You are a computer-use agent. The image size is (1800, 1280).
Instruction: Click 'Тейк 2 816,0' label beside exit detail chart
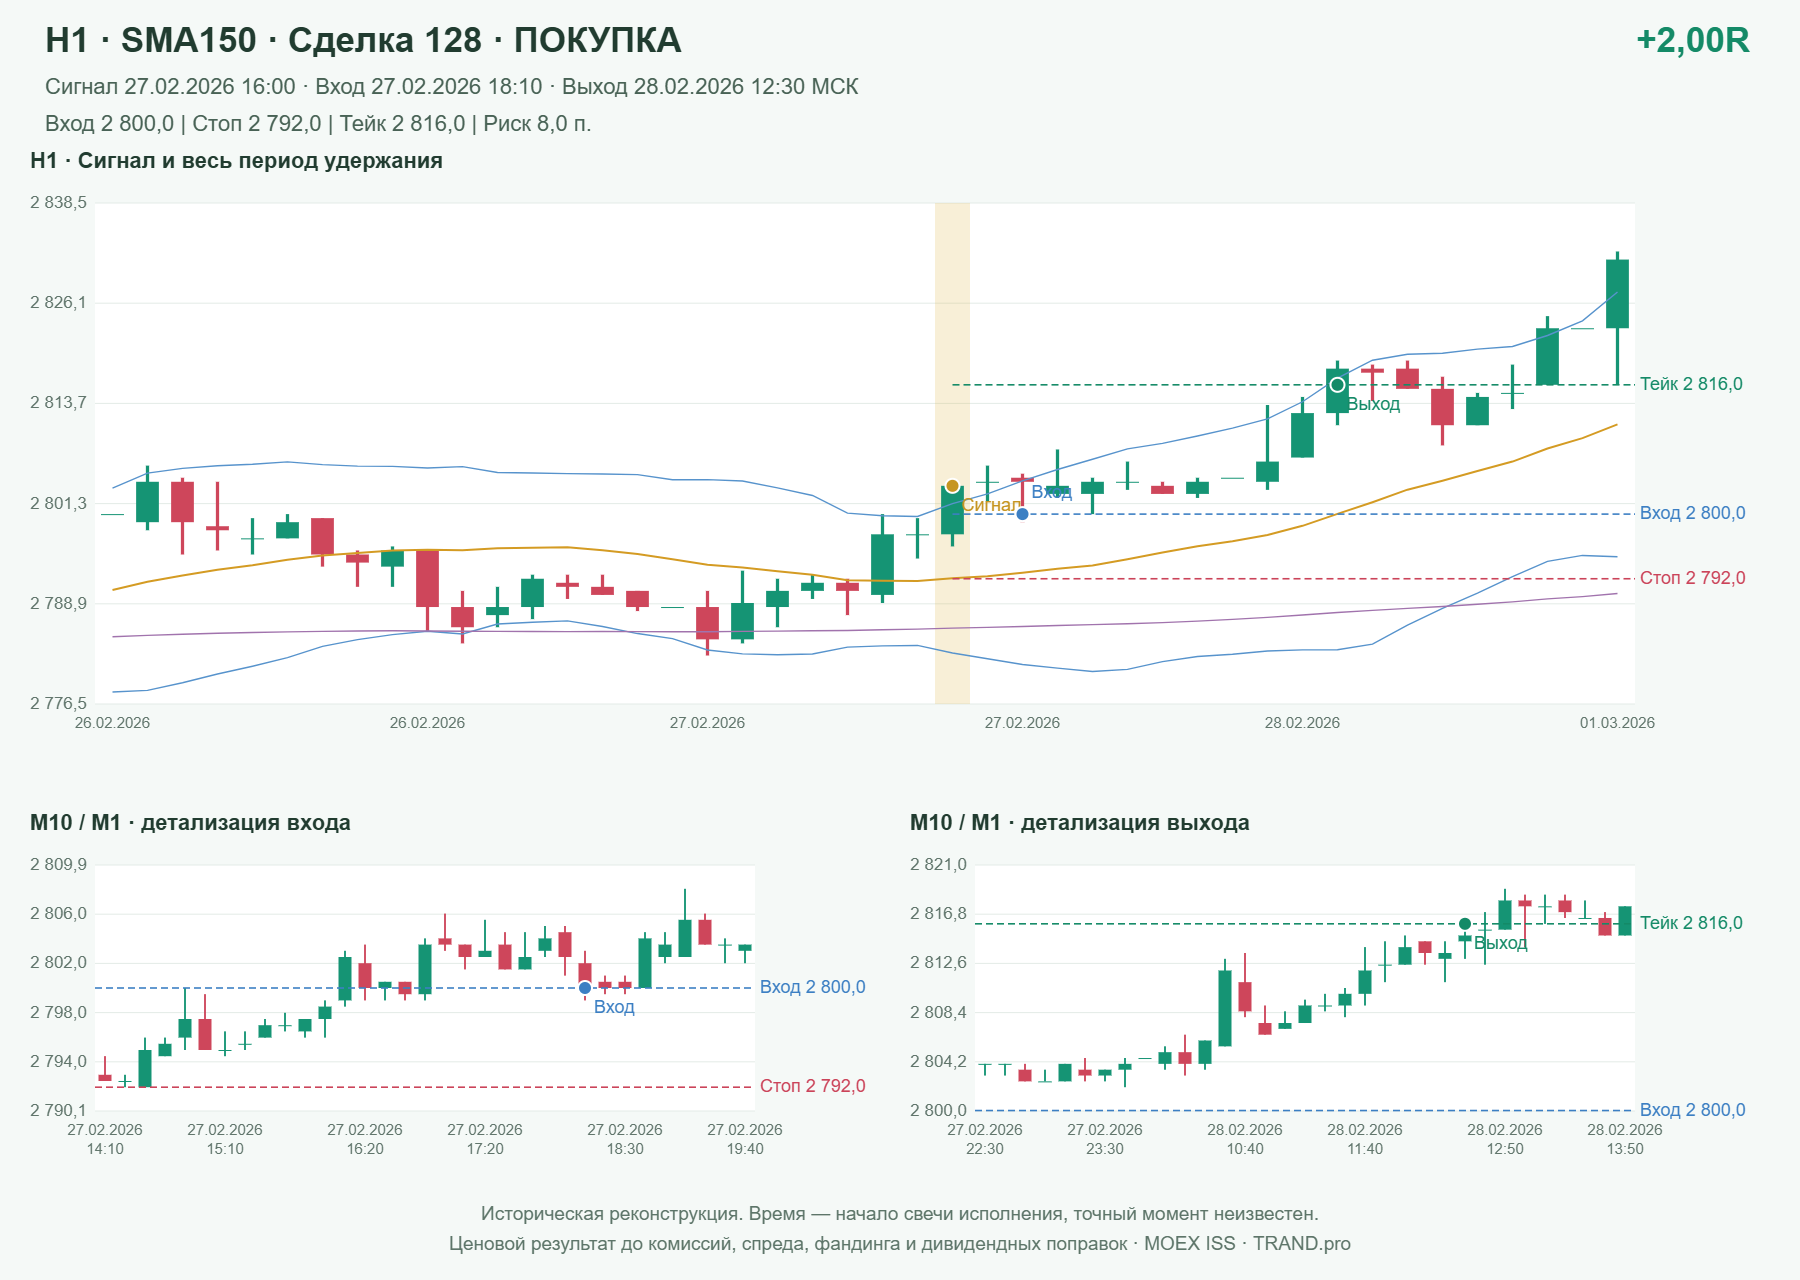1691,923
